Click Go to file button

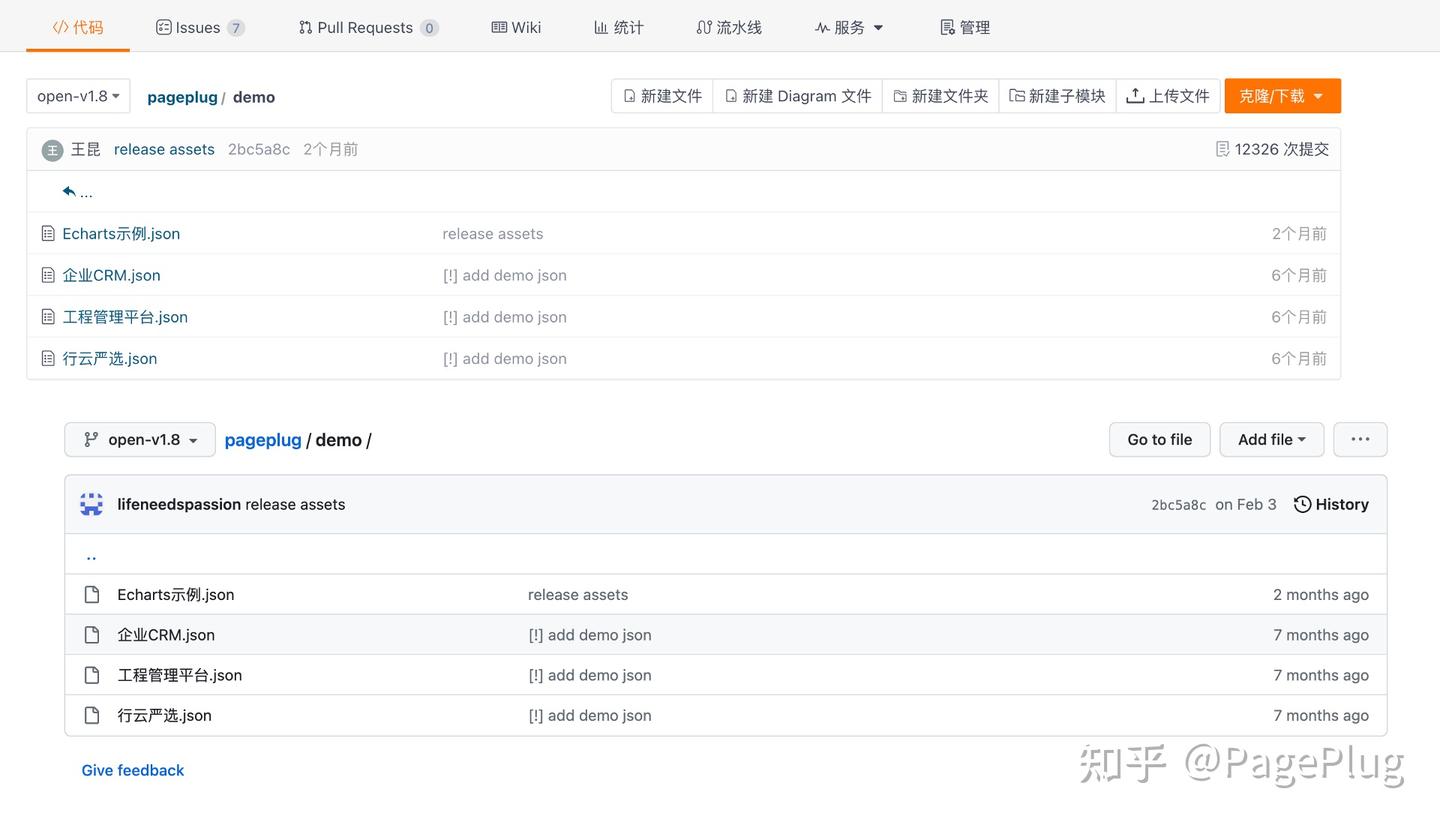[x=1160, y=439]
